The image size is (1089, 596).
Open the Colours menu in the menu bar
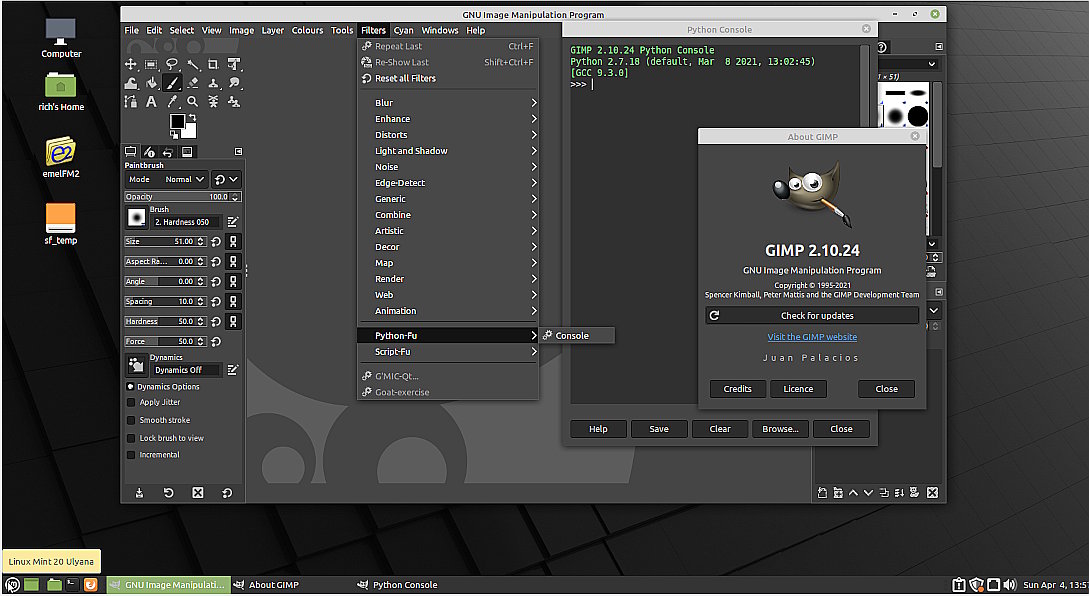pos(307,31)
